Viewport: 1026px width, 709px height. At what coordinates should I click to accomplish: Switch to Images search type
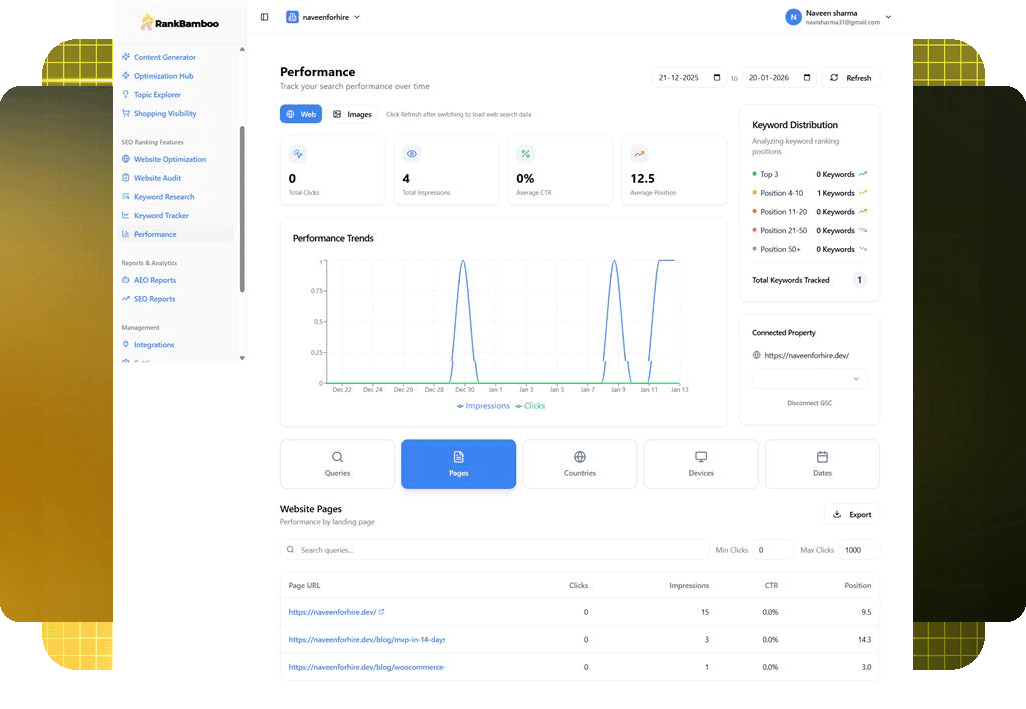coord(352,114)
